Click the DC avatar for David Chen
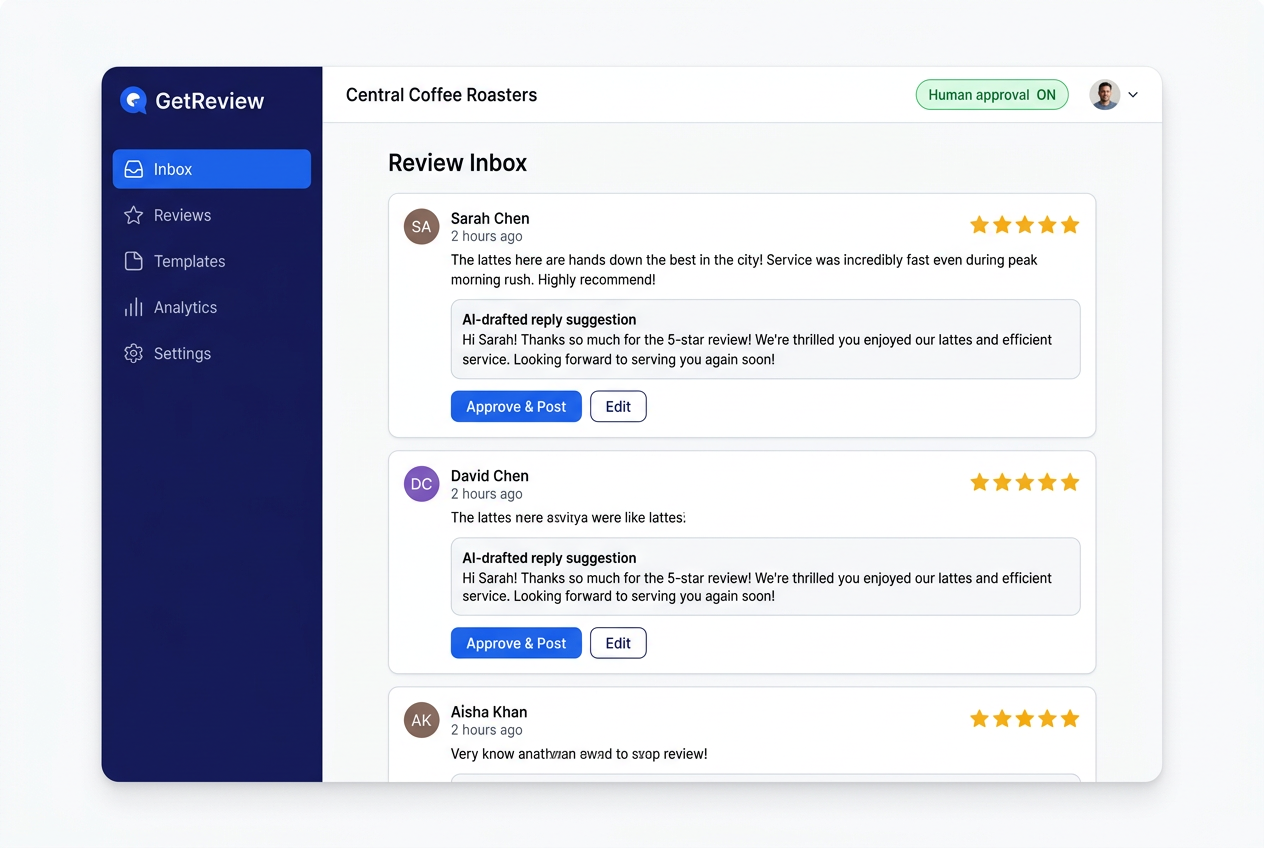Viewport: 1264px width, 848px height. pyautogui.click(x=421, y=484)
